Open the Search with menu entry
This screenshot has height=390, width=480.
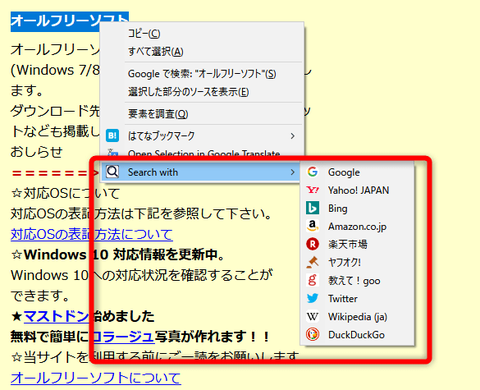[x=201, y=172]
